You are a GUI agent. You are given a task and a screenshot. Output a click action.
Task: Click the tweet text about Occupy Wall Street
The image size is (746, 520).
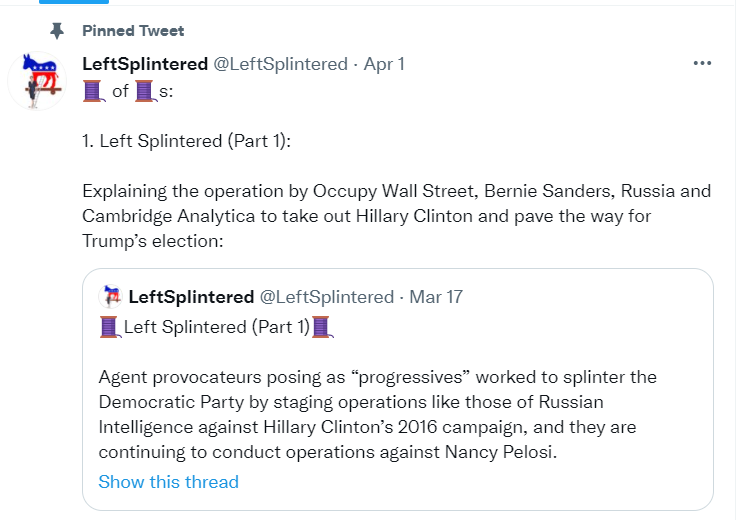[396, 216]
